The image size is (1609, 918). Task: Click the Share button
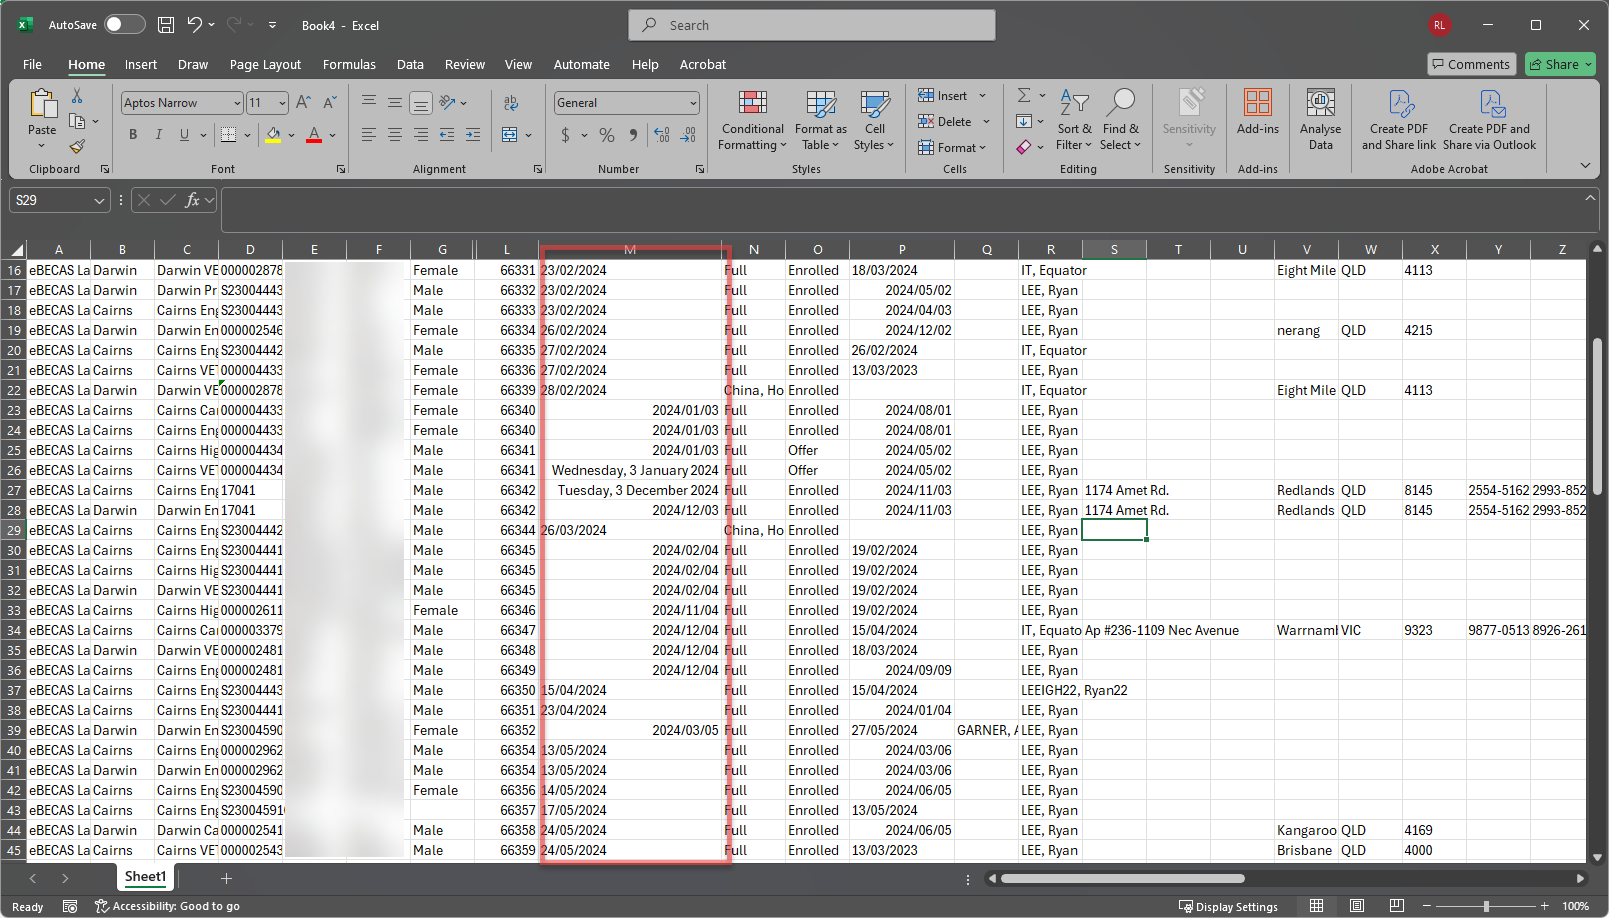[1560, 65]
